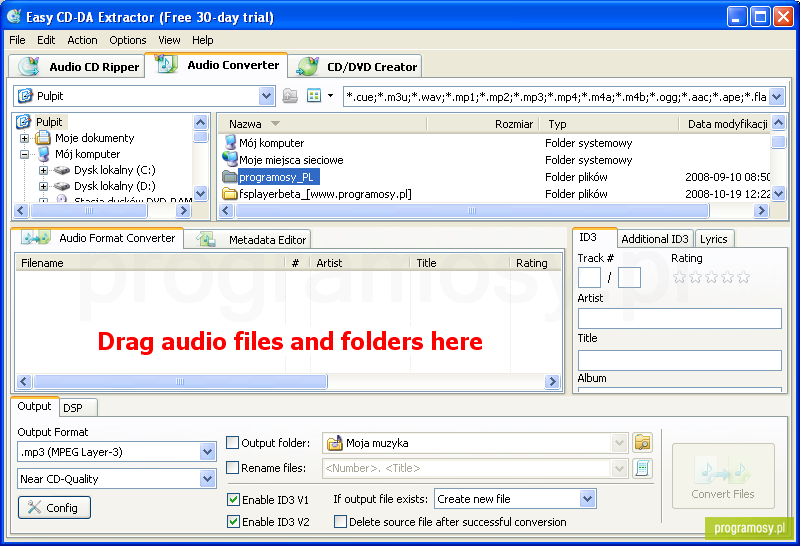This screenshot has width=800, height=546.
Task: Click the track total field after slash
Action: 629,278
